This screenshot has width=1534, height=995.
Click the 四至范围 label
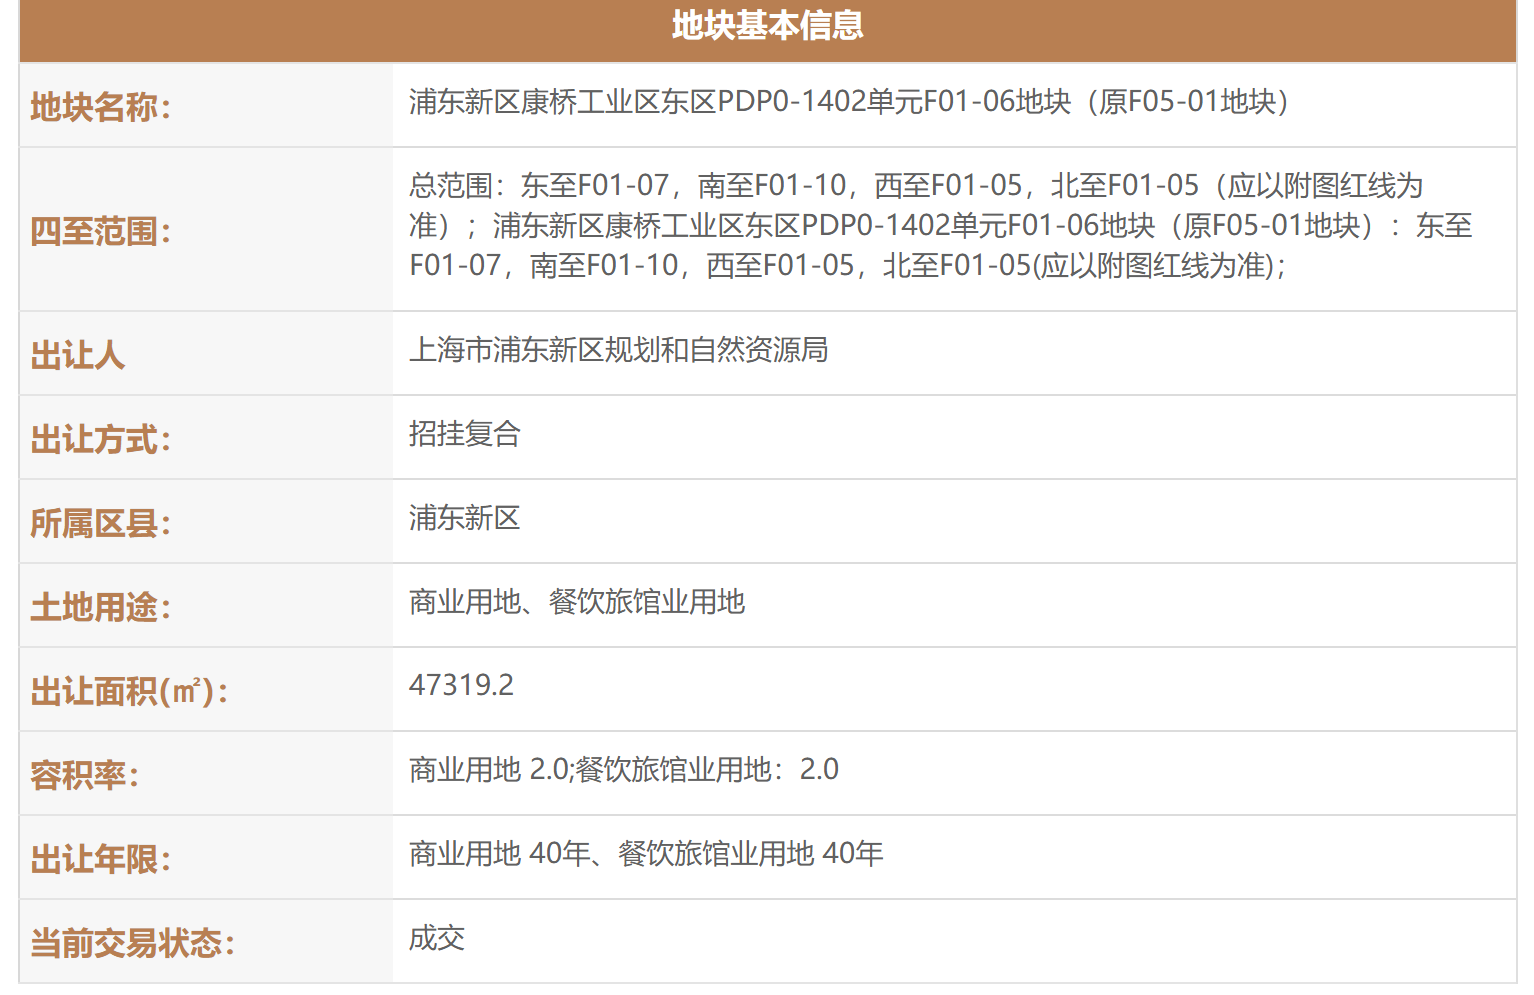click(100, 231)
